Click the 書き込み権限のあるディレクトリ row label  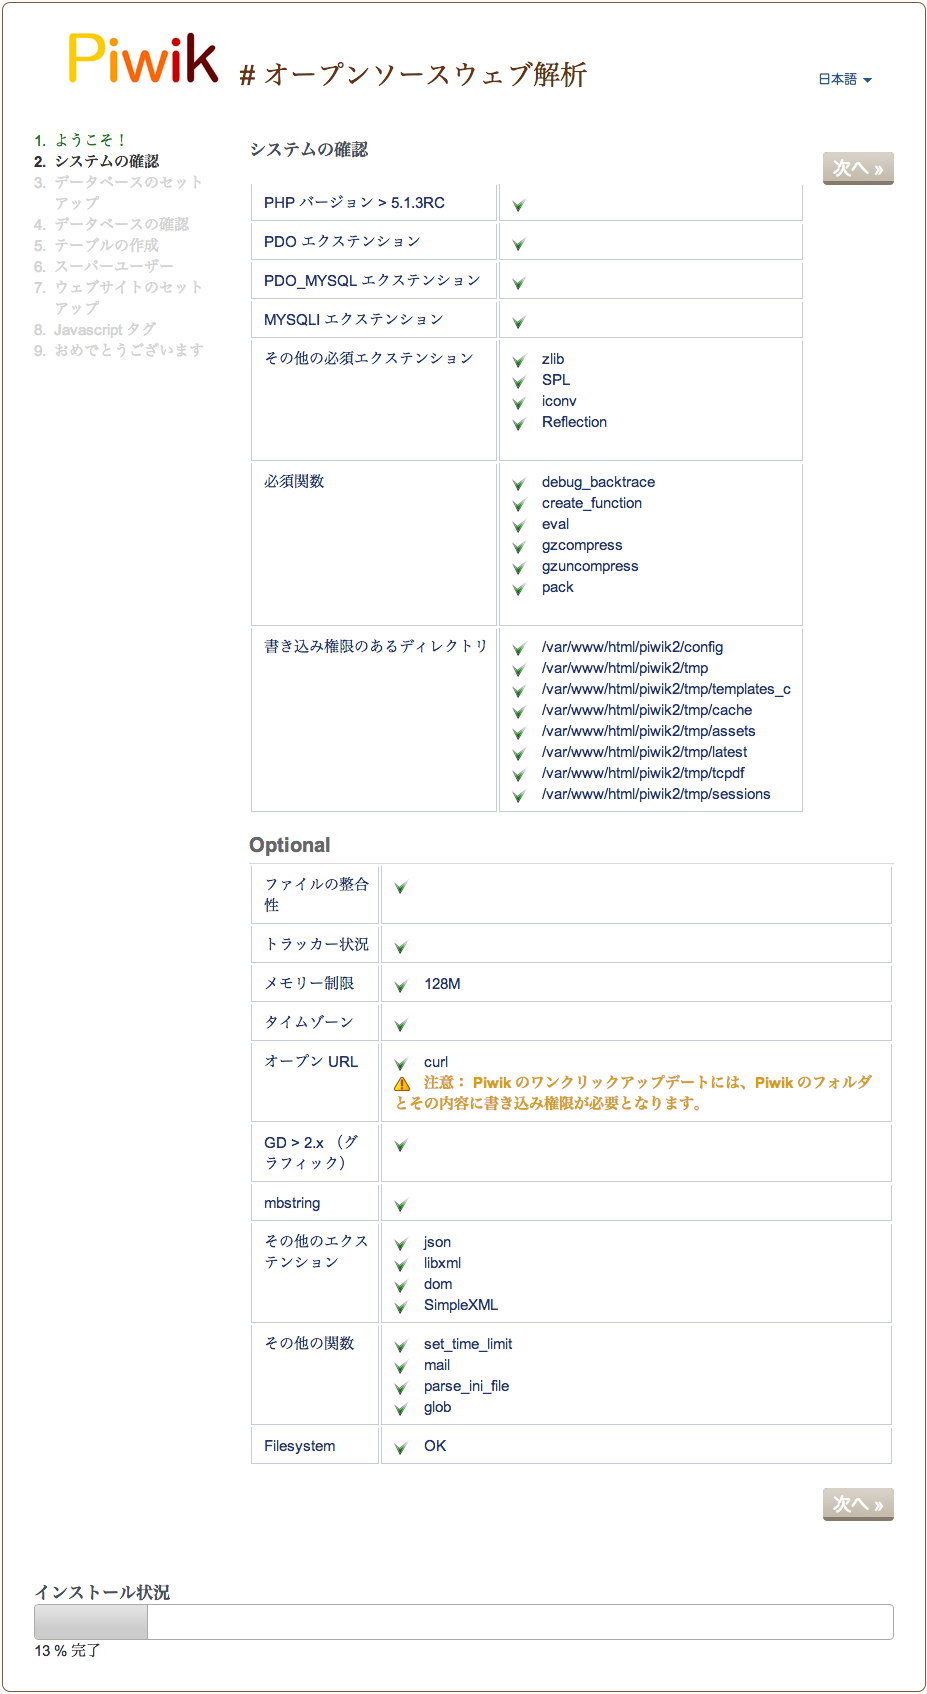point(375,647)
